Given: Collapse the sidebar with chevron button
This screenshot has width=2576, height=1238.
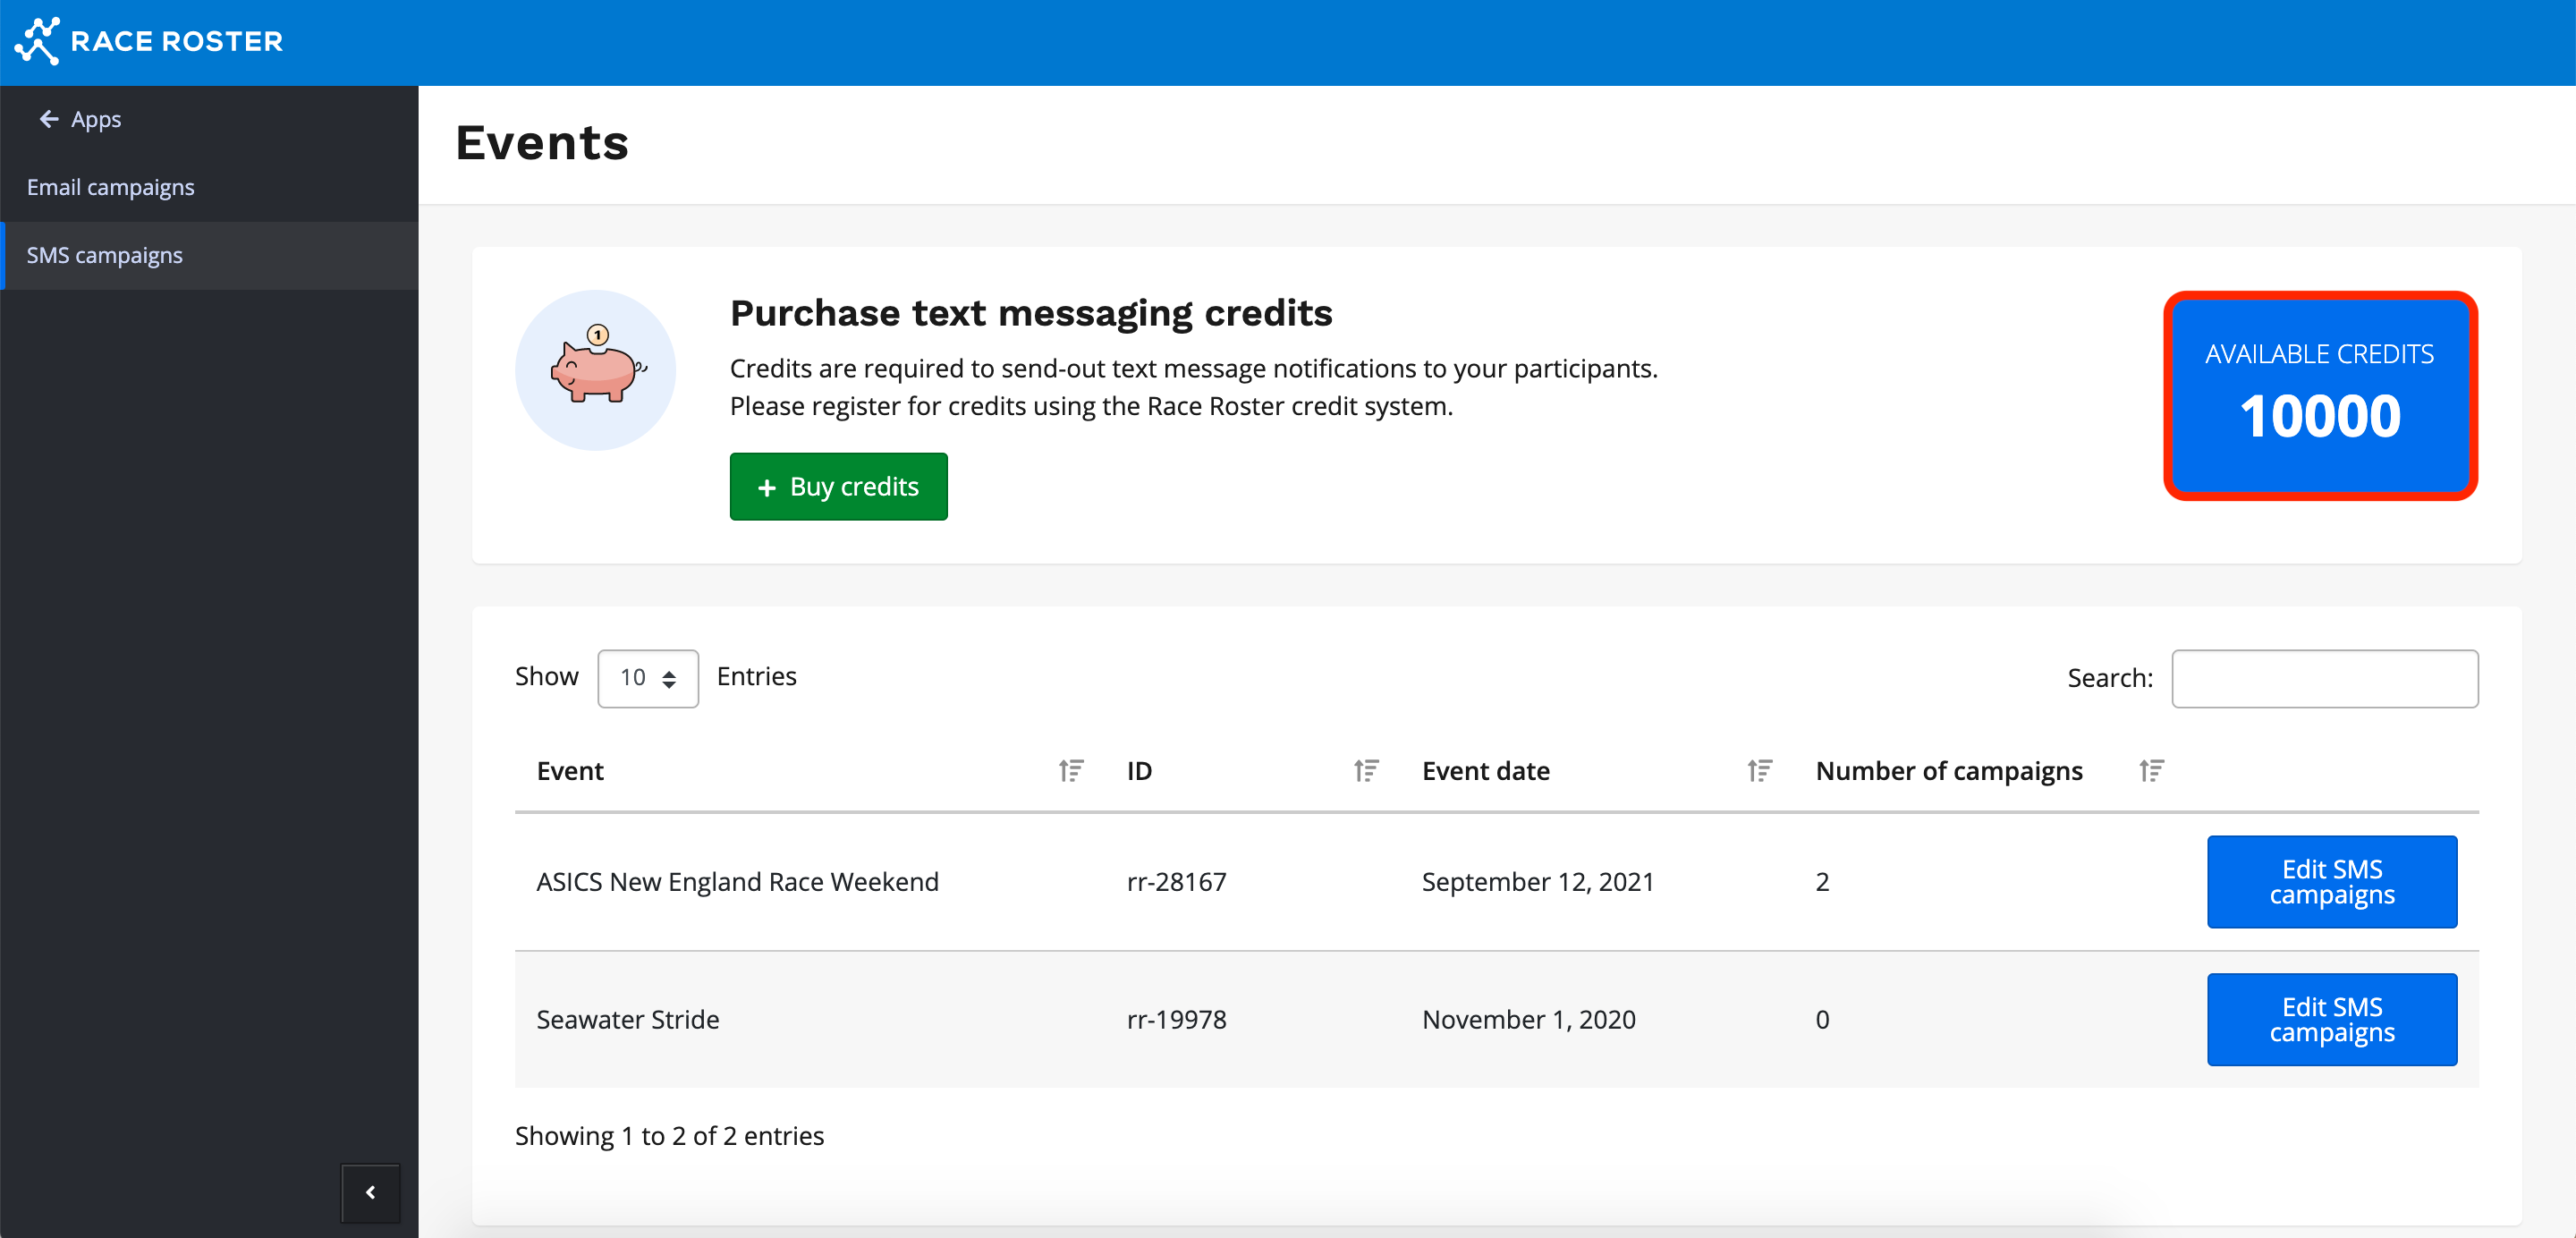Looking at the screenshot, I should (x=370, y=1191).
